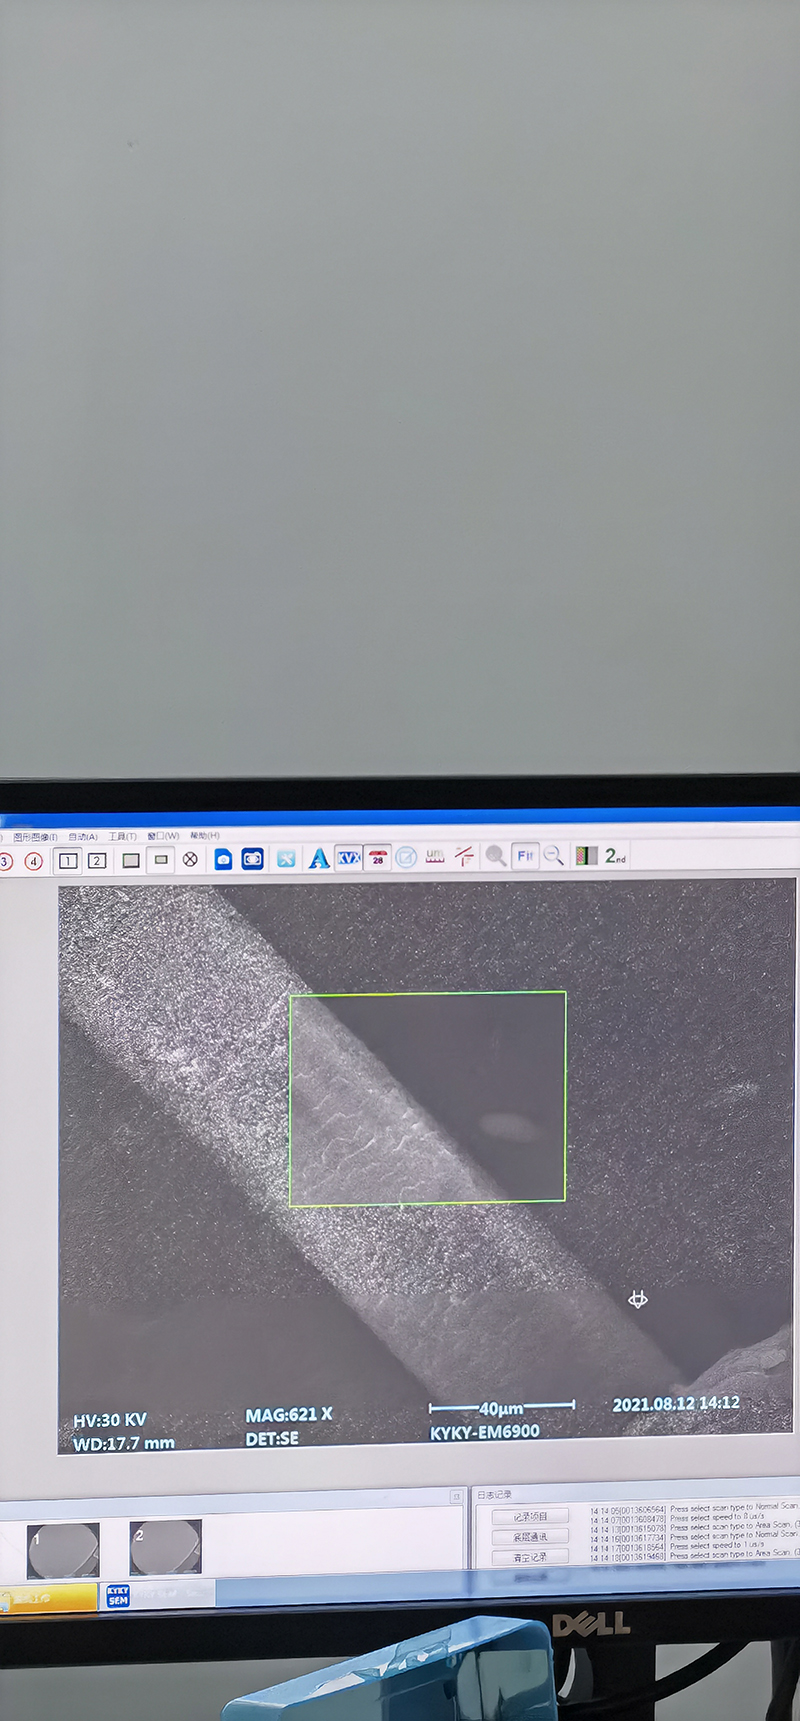Screen dimensions: 800x1721
Task: Click the KVX toolbar icon
Action: point(348,857)
